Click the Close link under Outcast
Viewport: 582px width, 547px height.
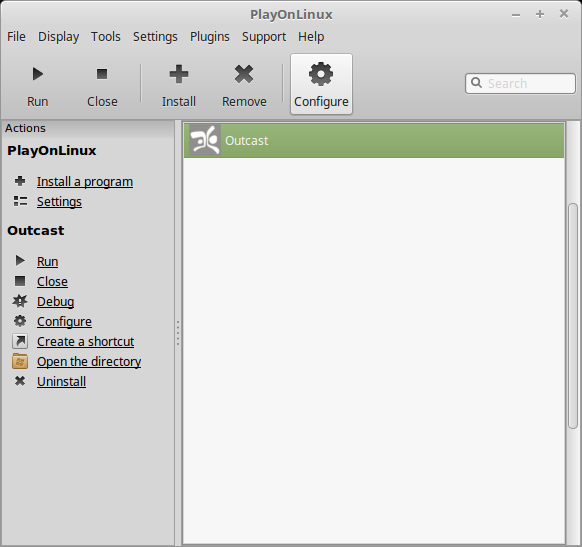pos(52,282)
